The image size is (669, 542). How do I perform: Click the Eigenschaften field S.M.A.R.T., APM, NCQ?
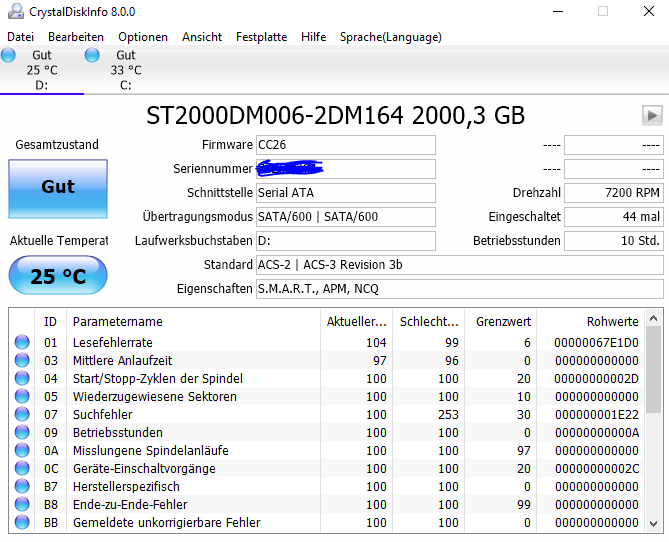(460, 289)
